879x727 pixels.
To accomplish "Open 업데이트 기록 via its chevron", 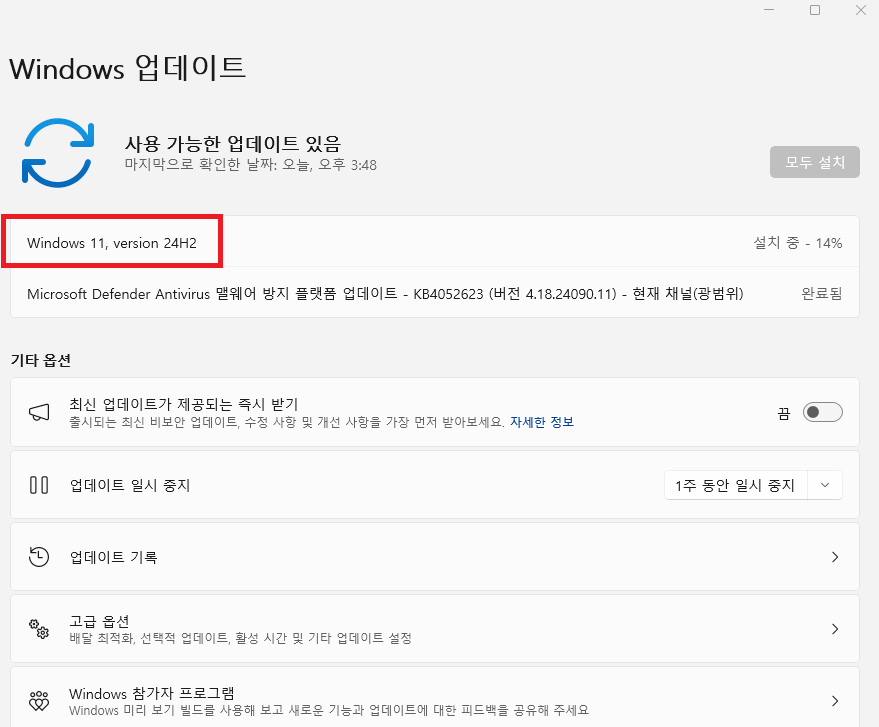I will click(835, 557).
